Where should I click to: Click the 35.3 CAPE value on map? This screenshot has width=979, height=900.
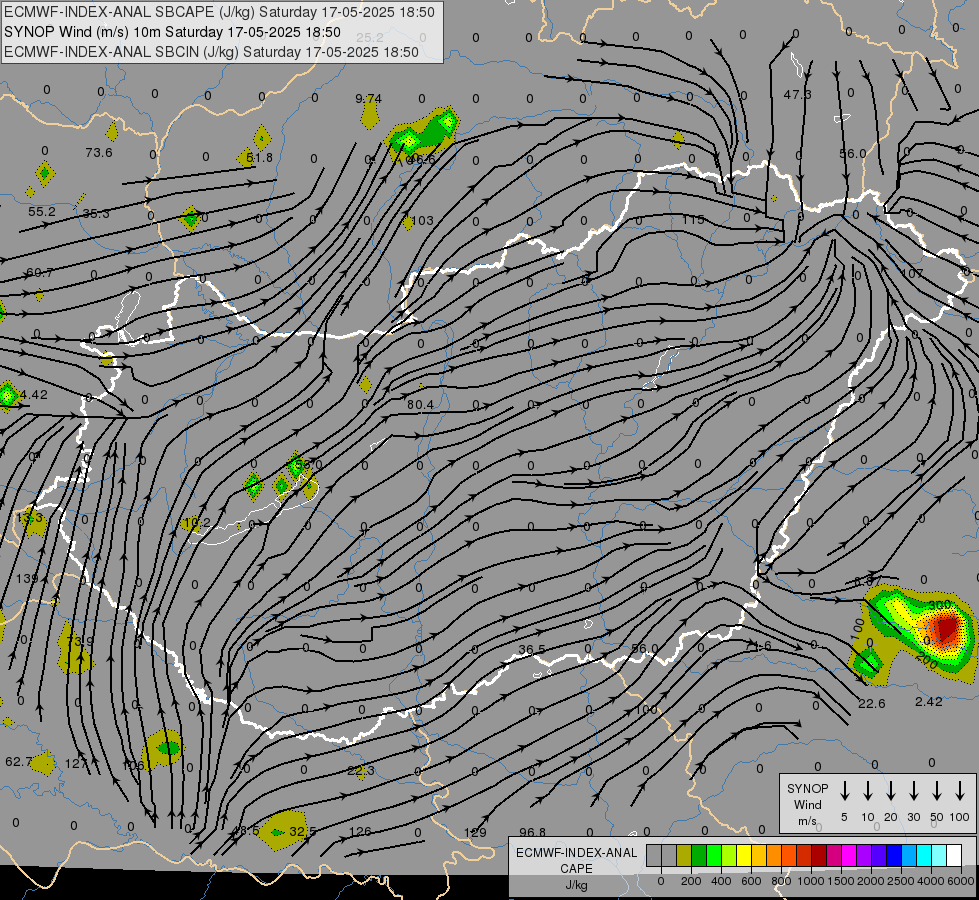coord(96,214)
